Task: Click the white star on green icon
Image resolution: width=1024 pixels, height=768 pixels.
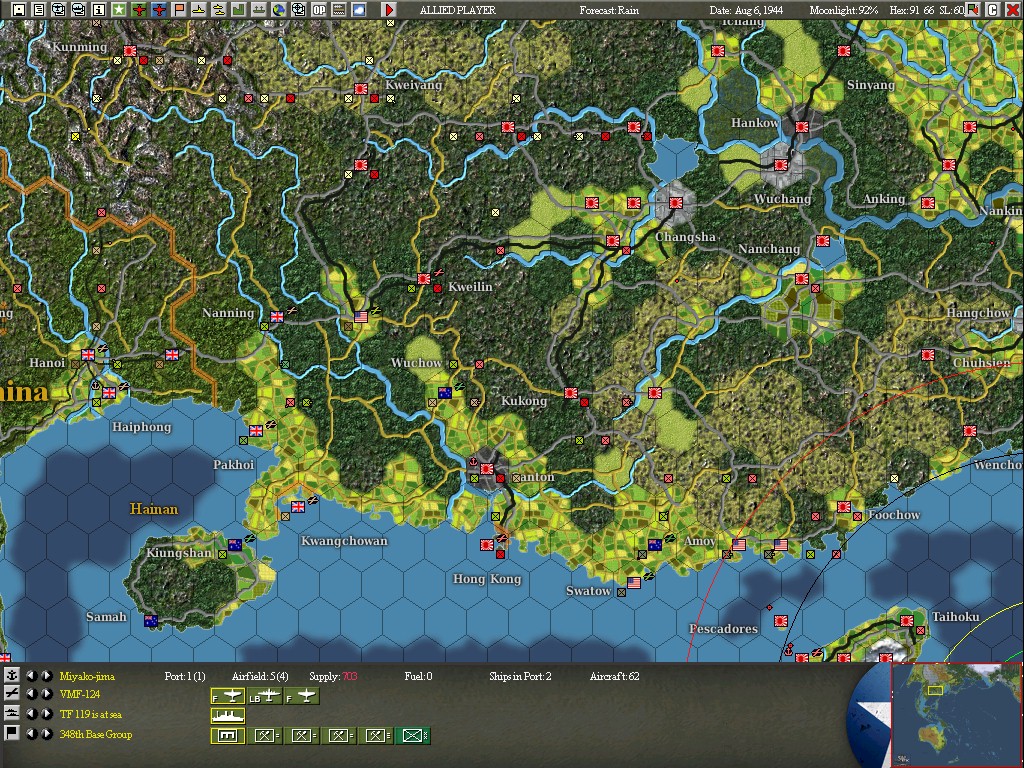Action: click(x=119, y=9)
